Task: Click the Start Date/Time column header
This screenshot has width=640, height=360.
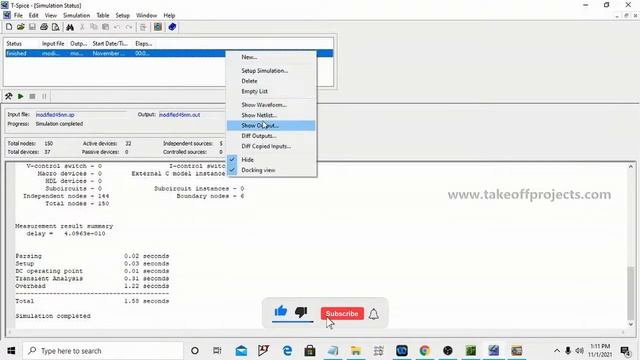Action: [110, 43]
